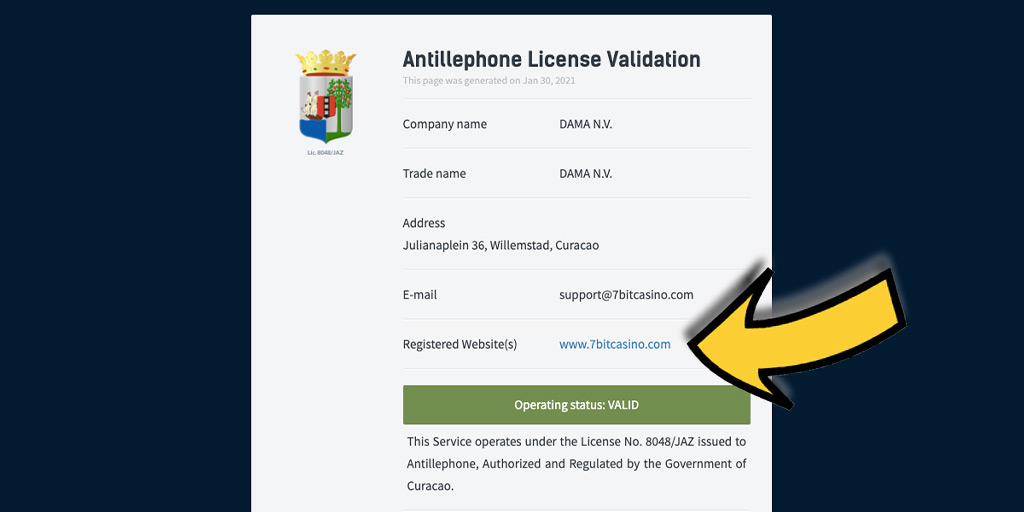Click the gold crown atop the emblem

[325, 63]
